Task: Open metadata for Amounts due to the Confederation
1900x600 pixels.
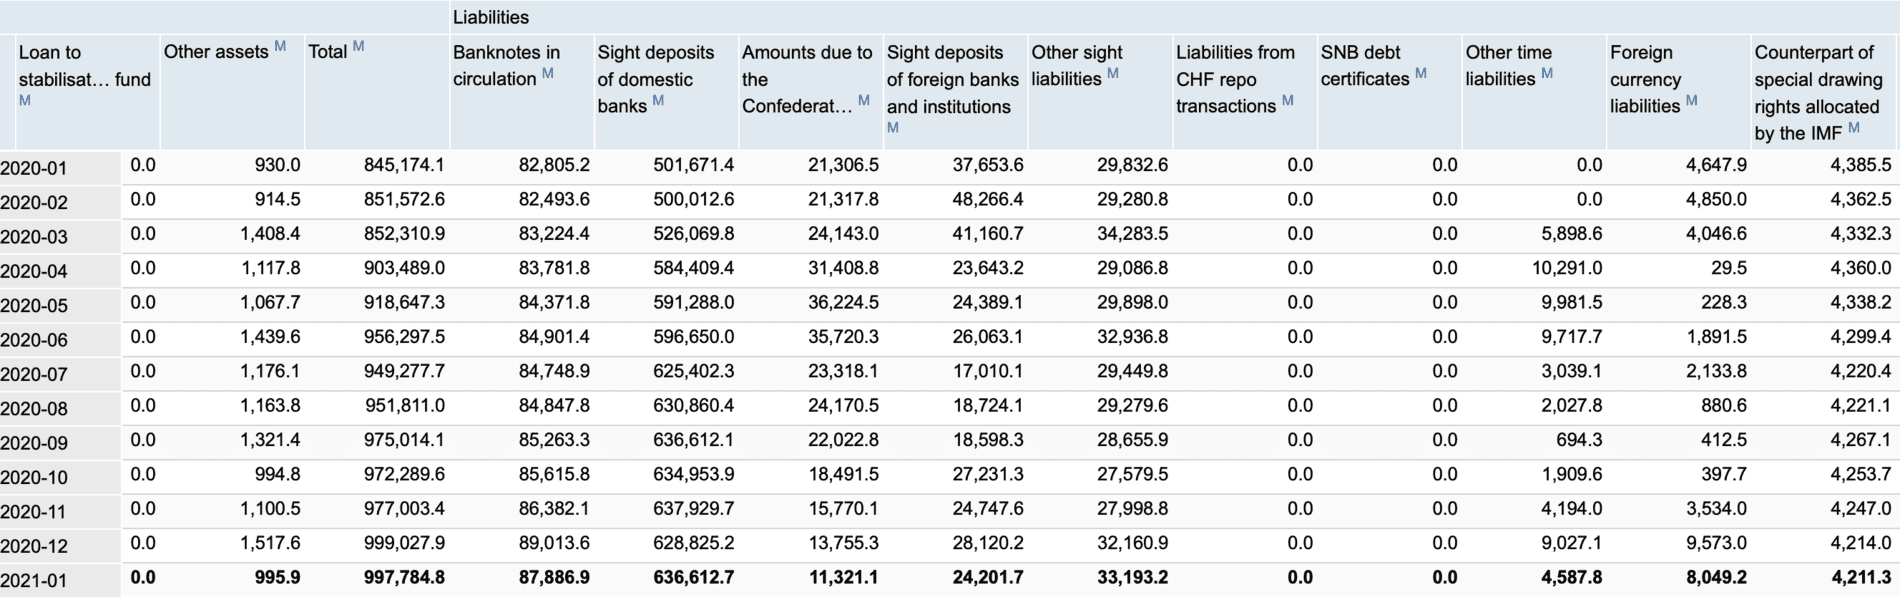Action: coord(864,100)
